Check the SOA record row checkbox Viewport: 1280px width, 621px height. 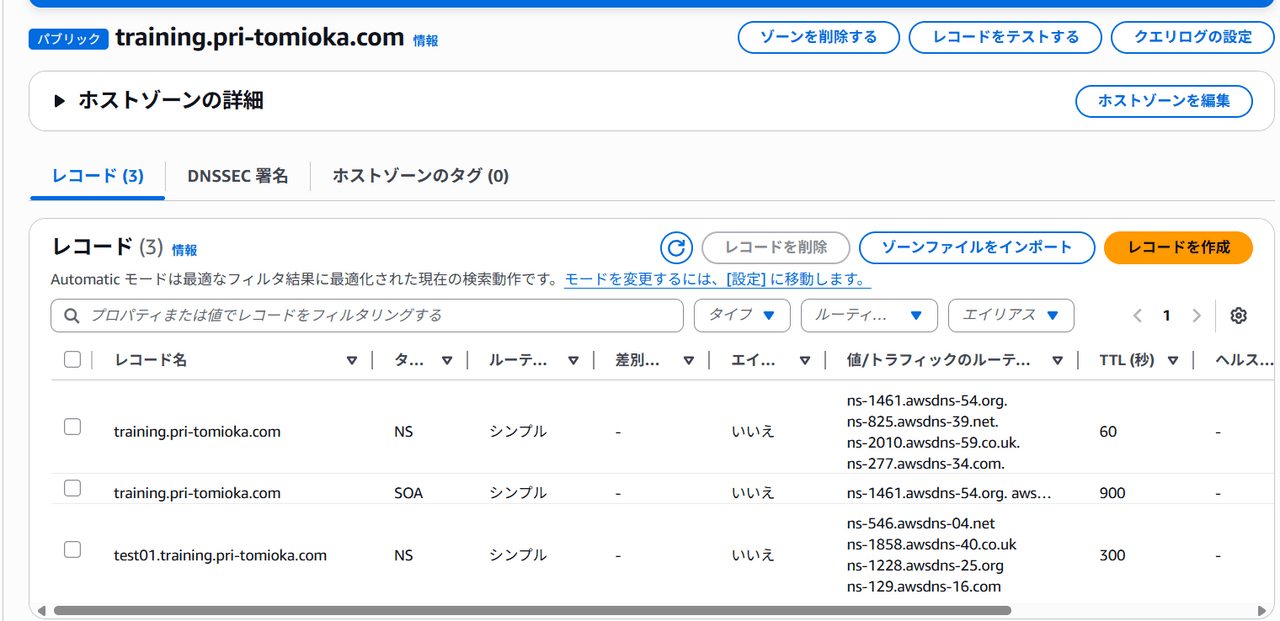(x=72, y=488)
